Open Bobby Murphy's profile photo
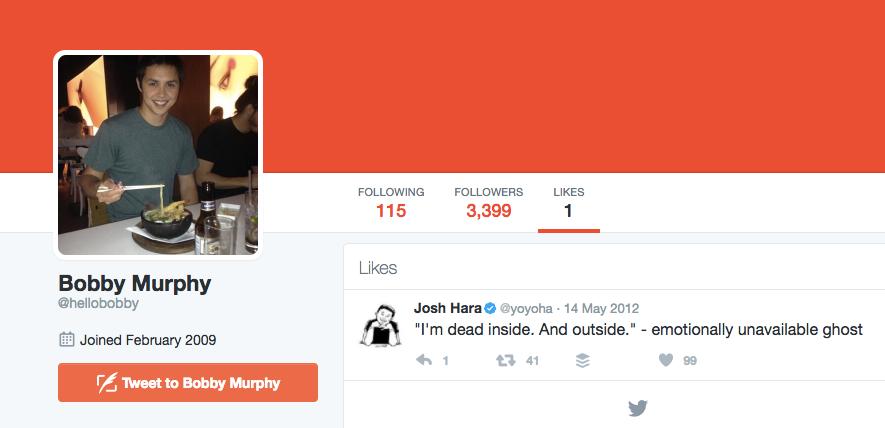 (x=158, y=155)
